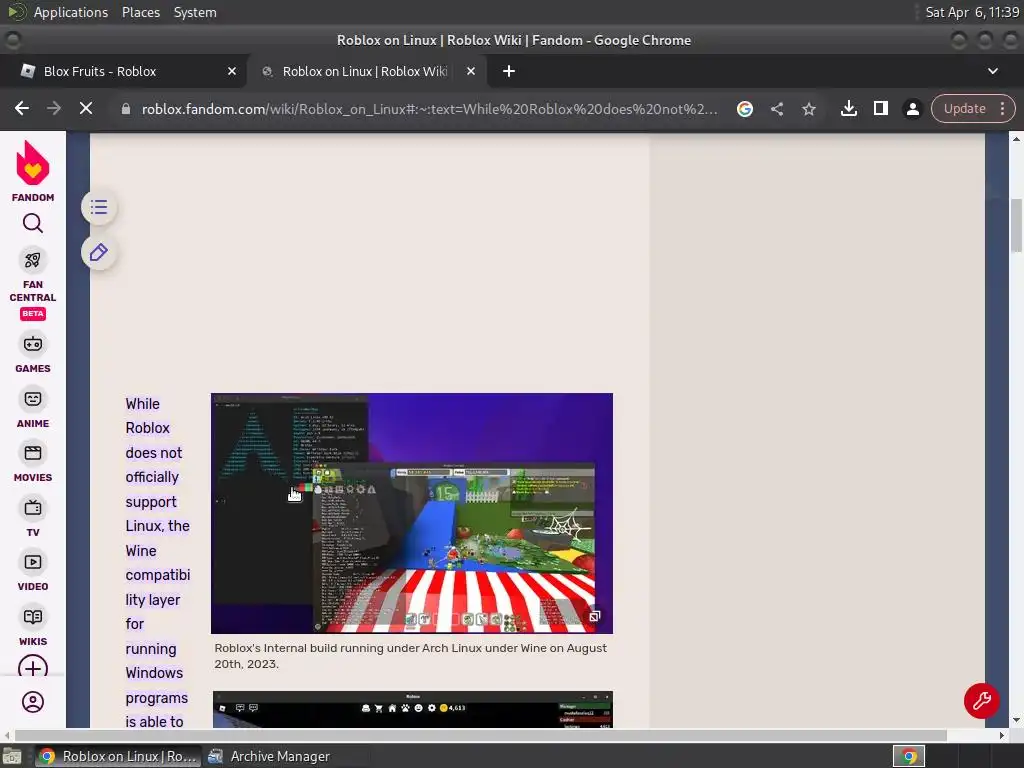1024x768 pixels.
Task: Stop page loading with X button
Action: pyautogui.click(x=86, y=108)
